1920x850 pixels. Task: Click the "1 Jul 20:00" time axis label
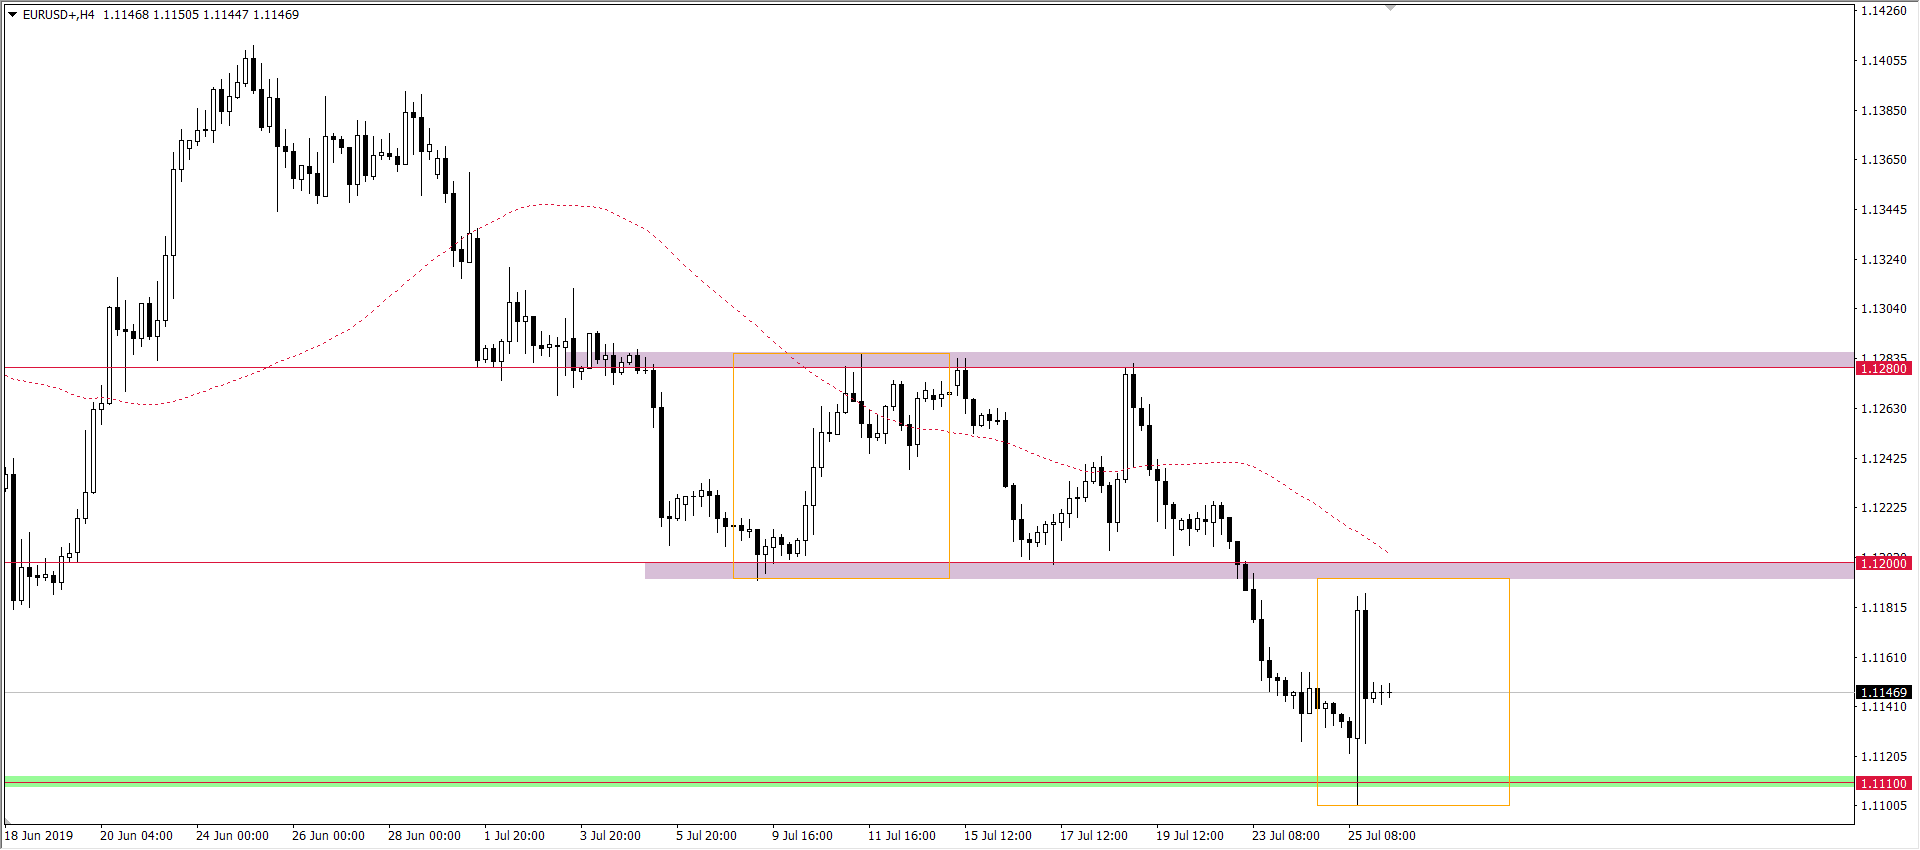click(514, 836)
